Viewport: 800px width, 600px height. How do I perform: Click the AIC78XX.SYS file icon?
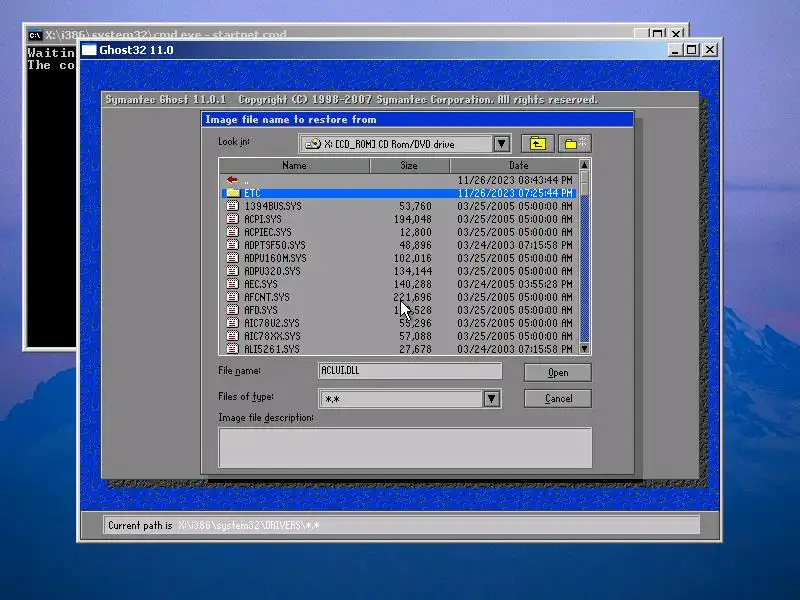click(233, 336)
